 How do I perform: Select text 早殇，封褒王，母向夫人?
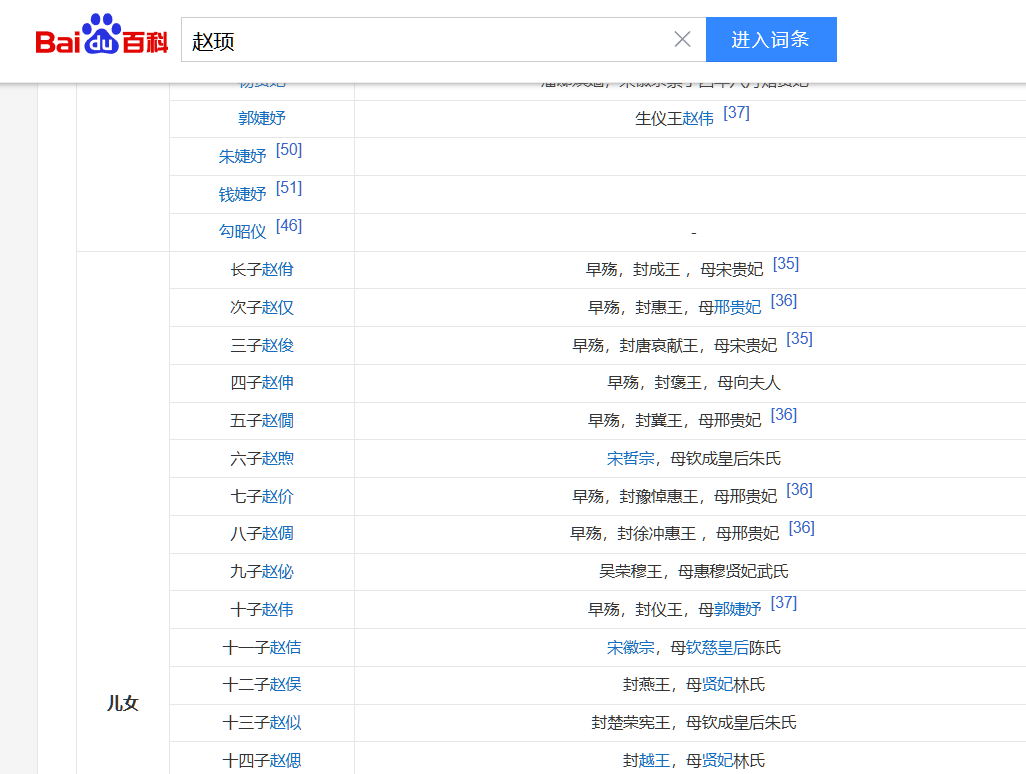pos(694,382)
